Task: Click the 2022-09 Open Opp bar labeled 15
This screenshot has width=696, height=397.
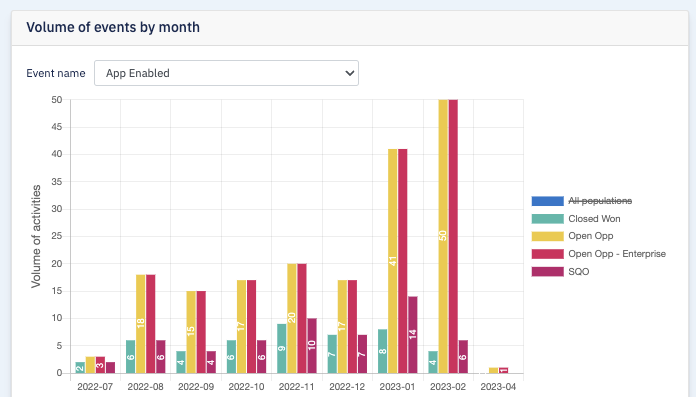Action: tap(191, 332)
